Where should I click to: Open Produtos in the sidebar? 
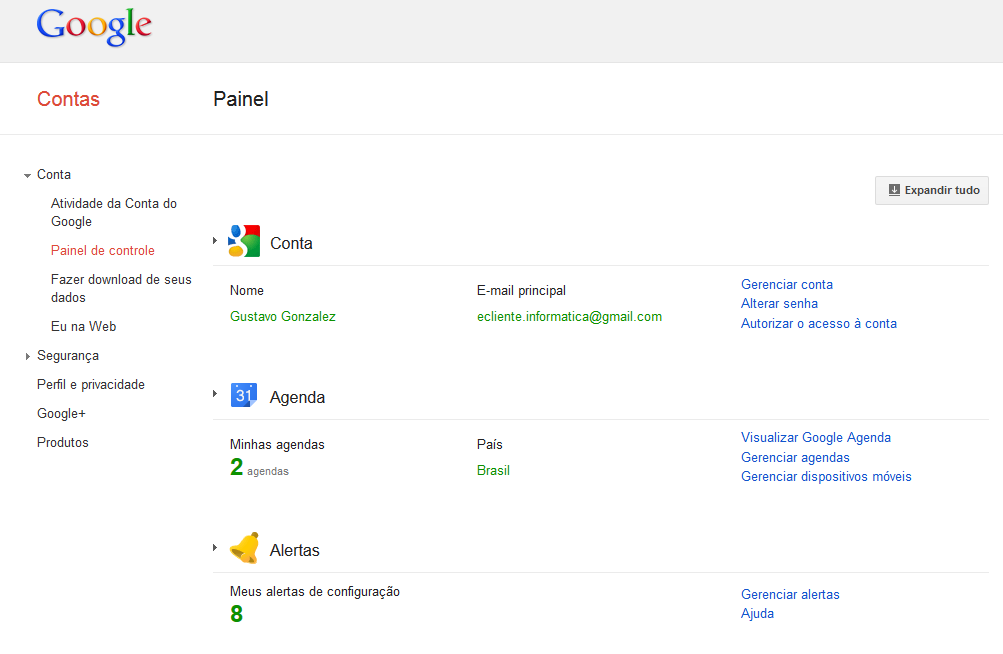(x=63, y=442)
